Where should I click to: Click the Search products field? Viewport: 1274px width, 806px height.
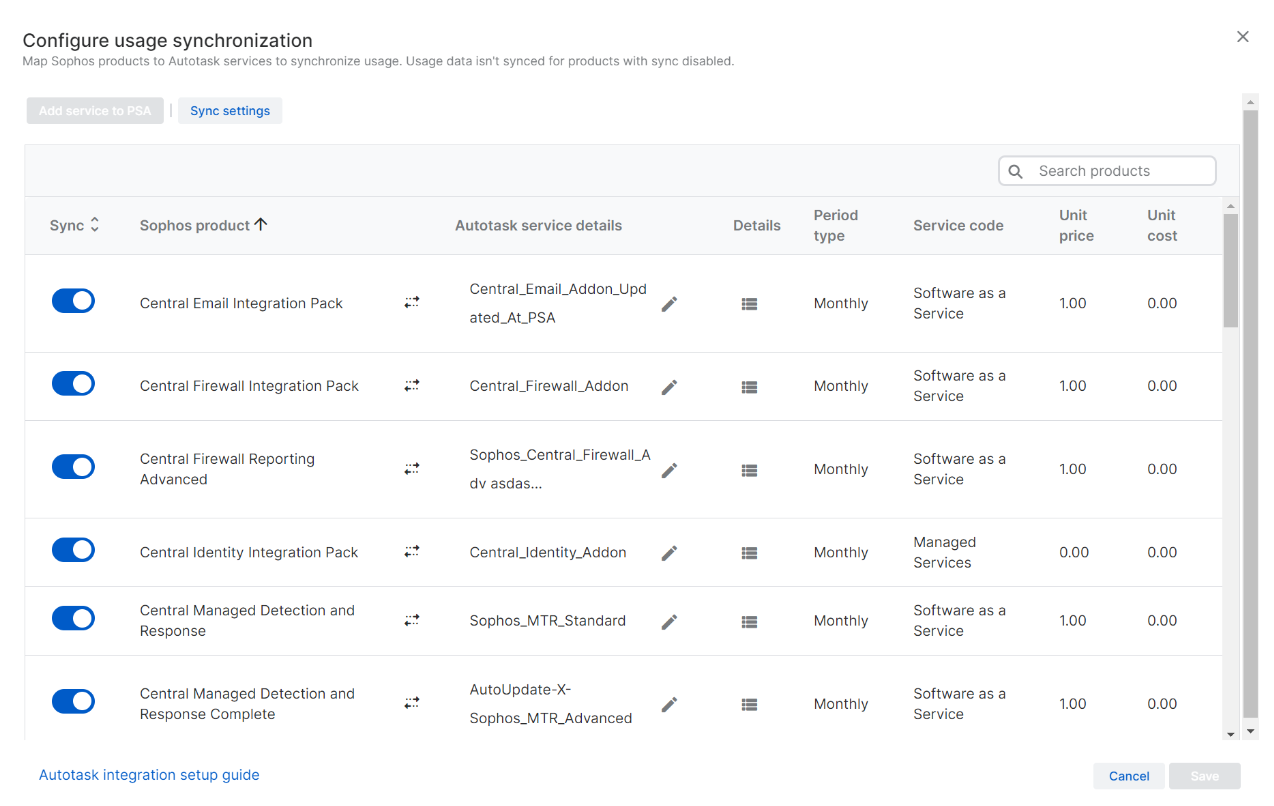(1120, 171)
